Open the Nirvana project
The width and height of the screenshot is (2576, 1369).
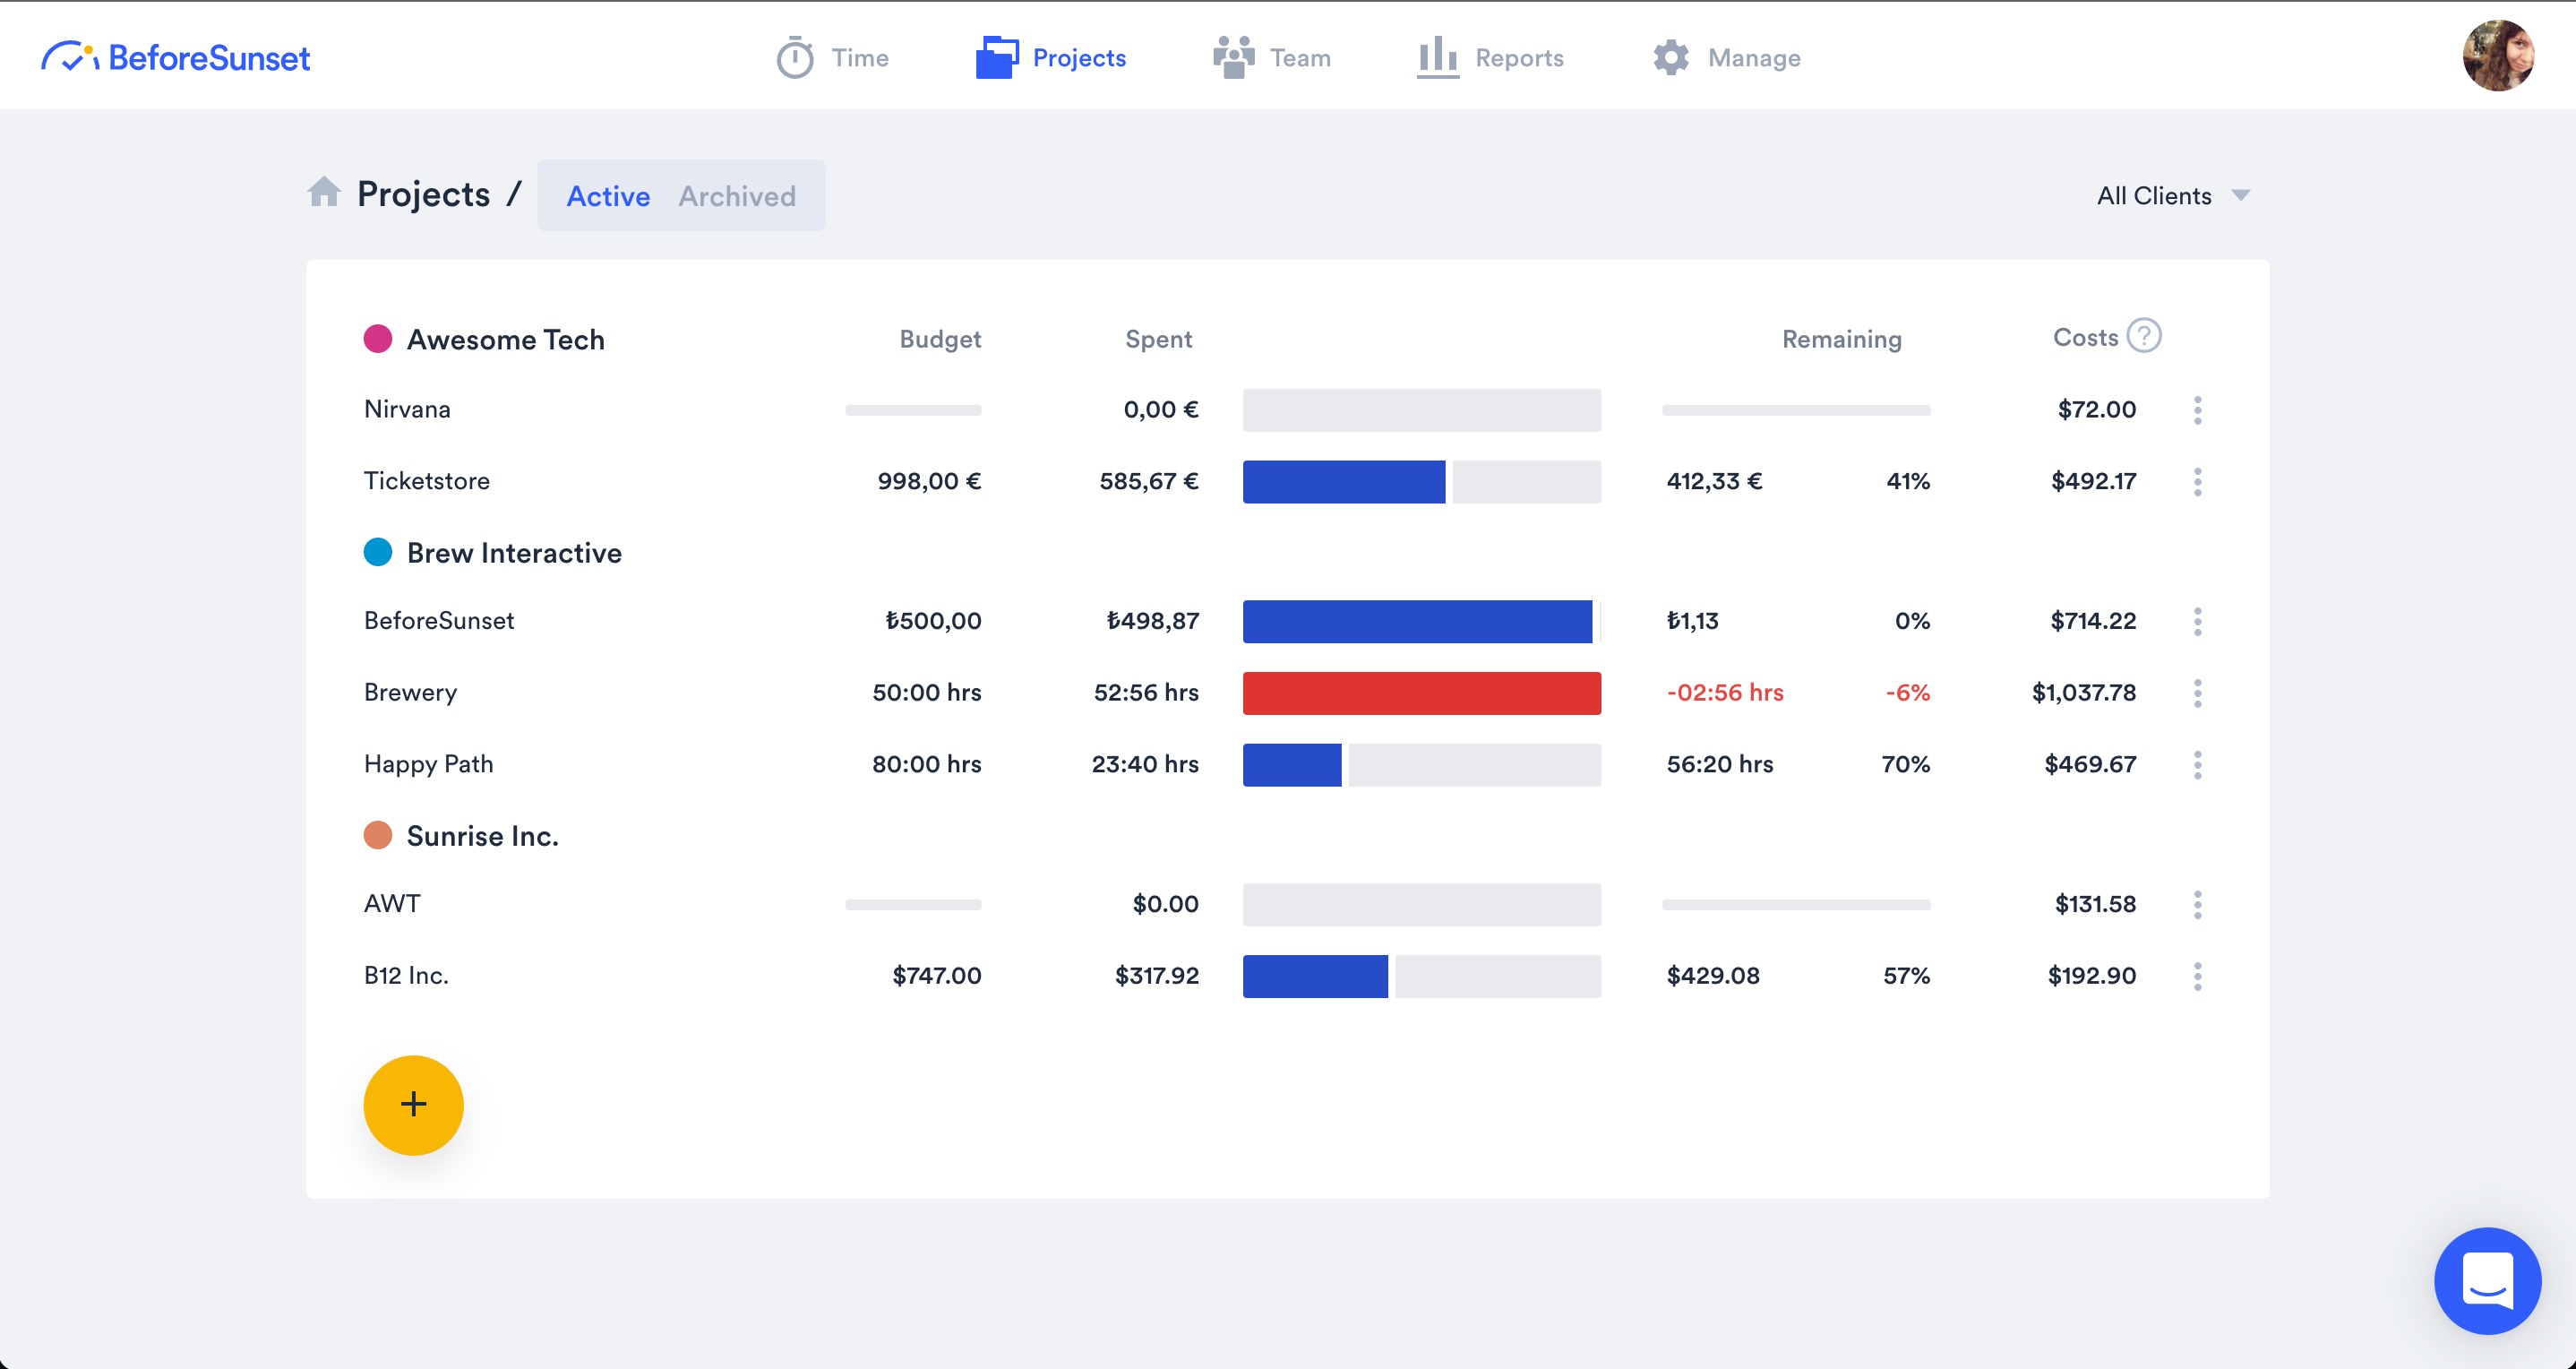tap(407, 409)
